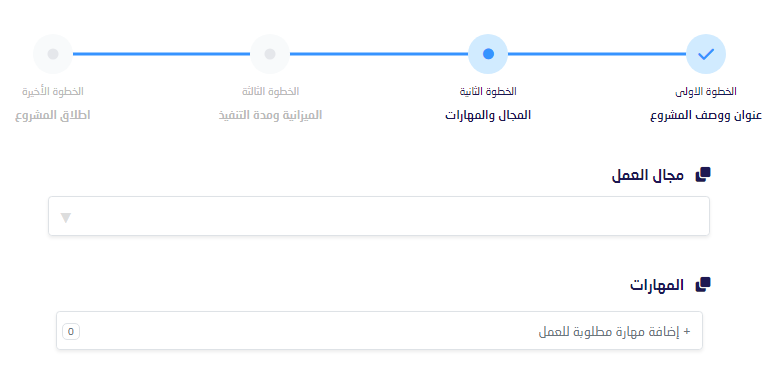Expand the مجال العمل dropdown arrow
This screenshot has height=375, width=769.
point(66,218)
